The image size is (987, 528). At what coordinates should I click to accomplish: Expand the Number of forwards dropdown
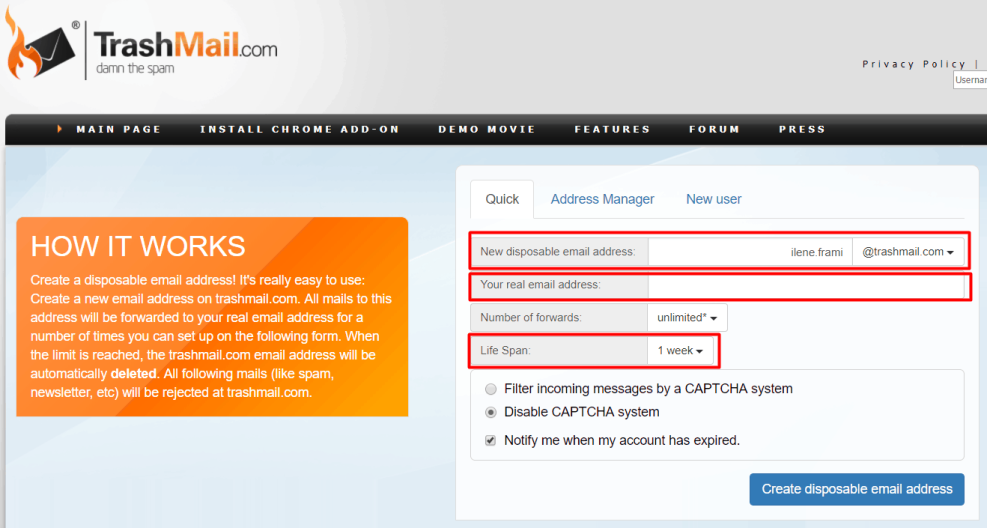coord(687,318)
